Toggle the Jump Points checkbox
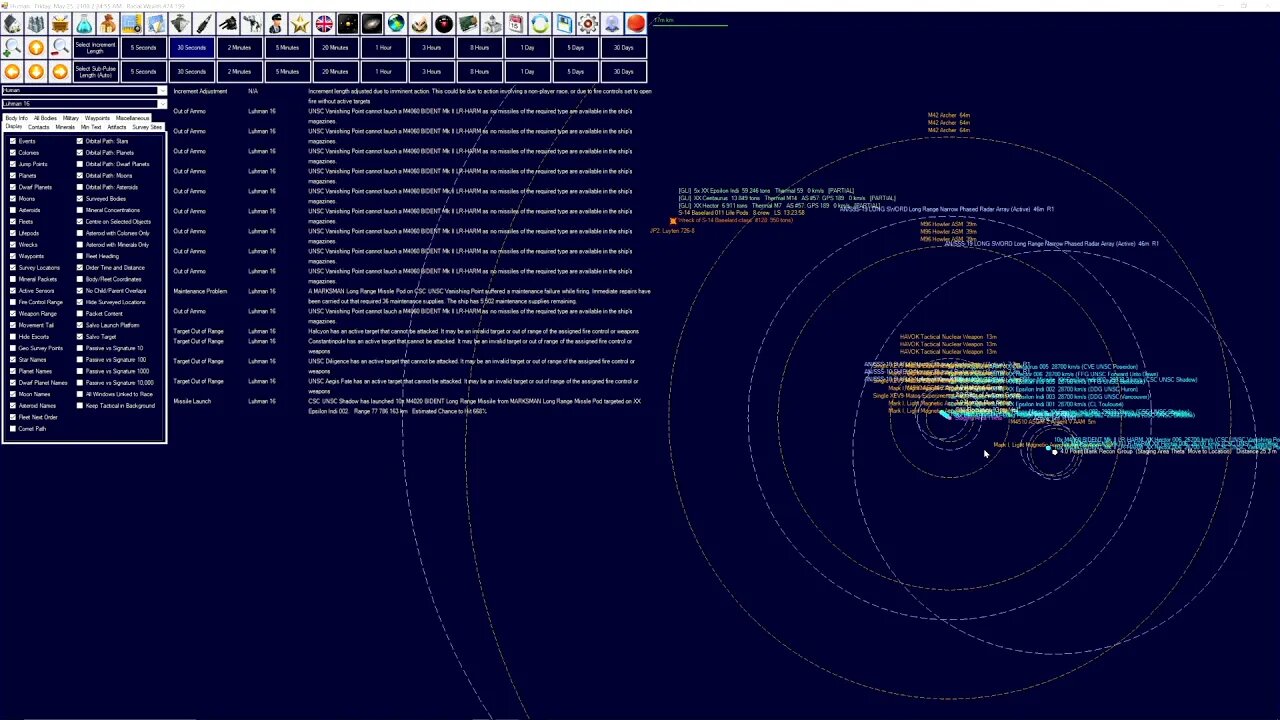 coord(13,164)
